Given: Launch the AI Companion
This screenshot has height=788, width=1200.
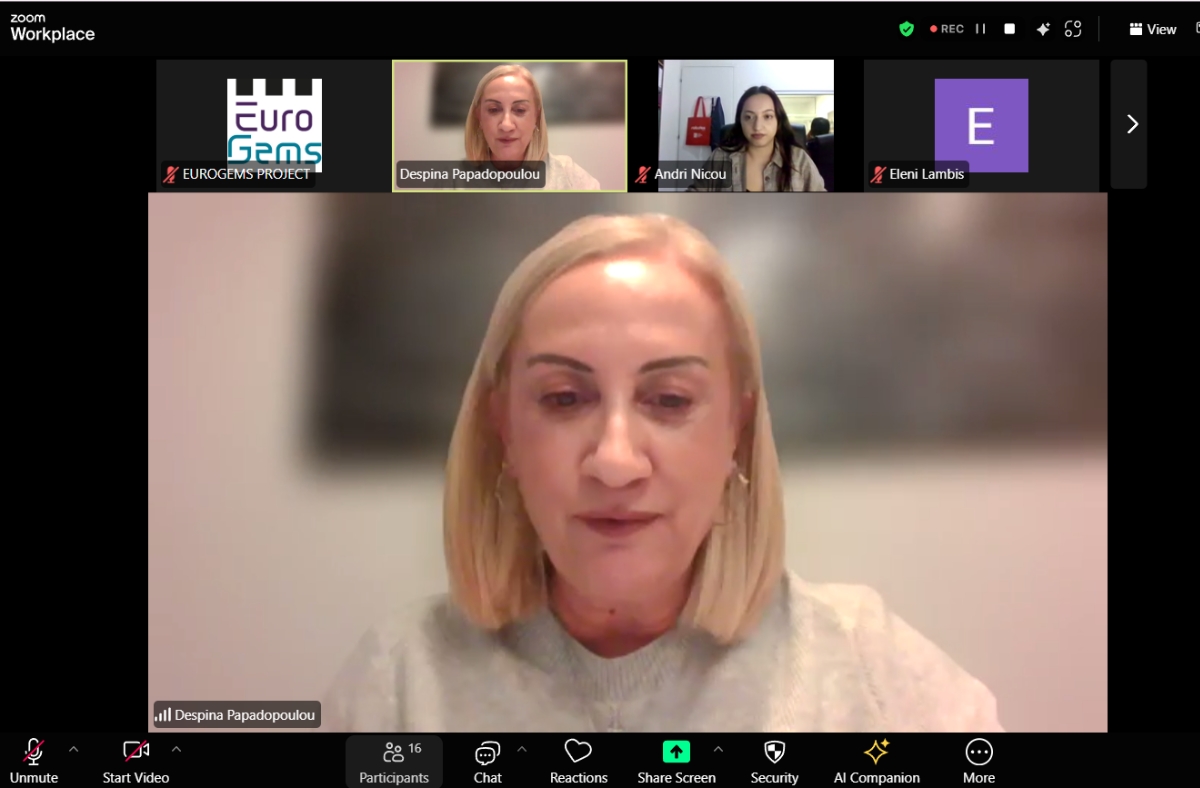Looking at the screenshot, I should pos(876,762).
